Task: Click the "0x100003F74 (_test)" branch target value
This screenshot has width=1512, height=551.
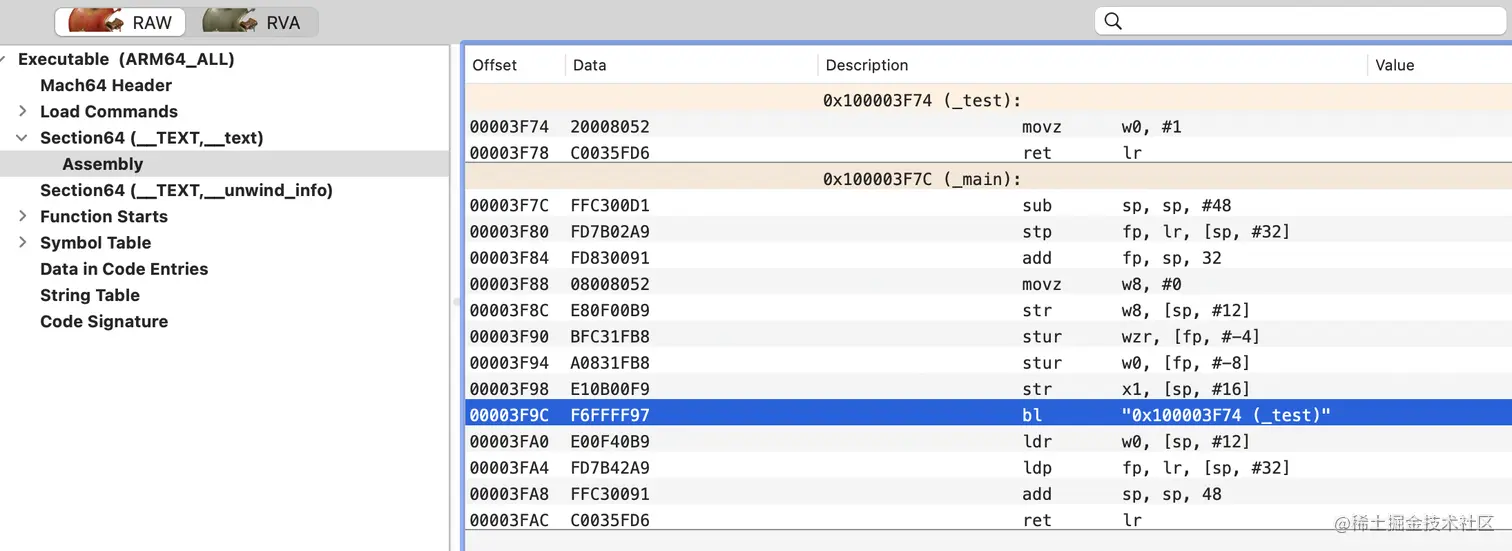Action: 1226,415
